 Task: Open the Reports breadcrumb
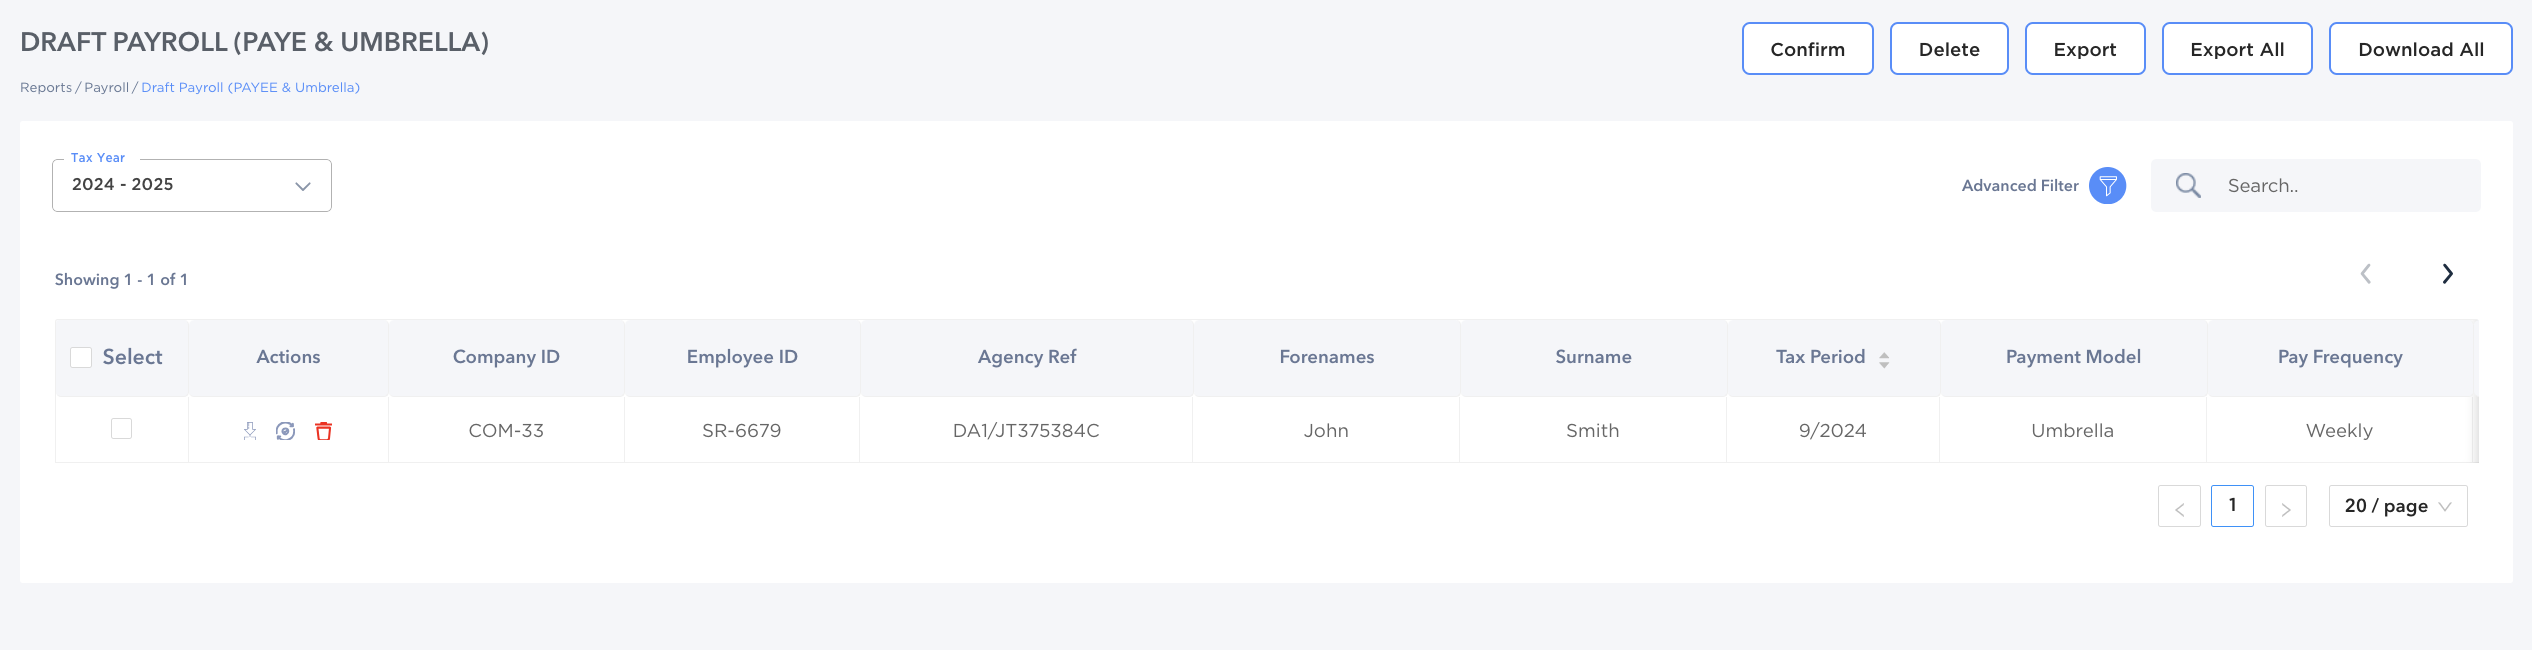pos(46,88)
